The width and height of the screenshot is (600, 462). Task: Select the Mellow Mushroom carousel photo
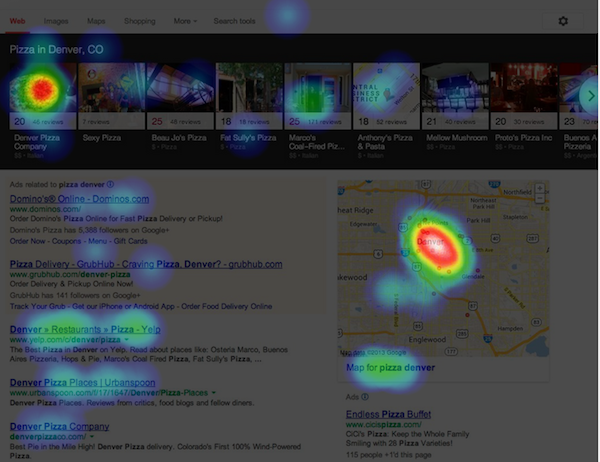455,88
